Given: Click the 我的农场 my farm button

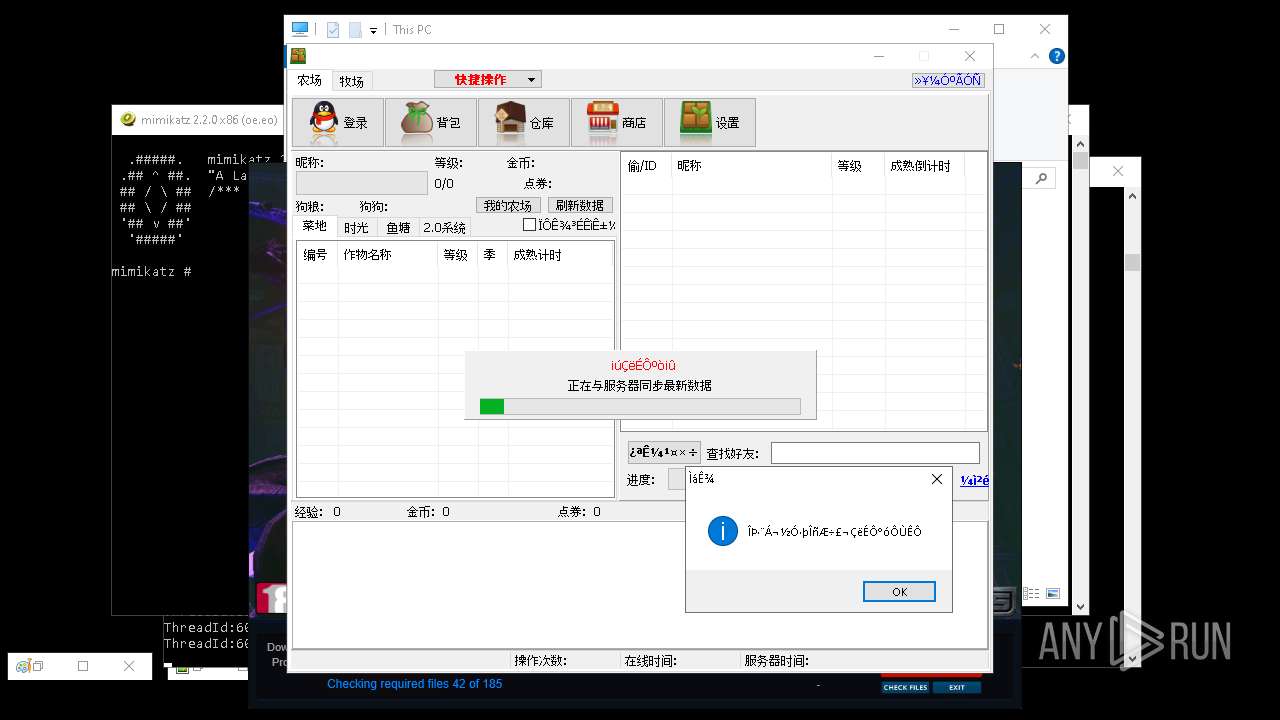Looking at the screenshot, I should 507,205.
